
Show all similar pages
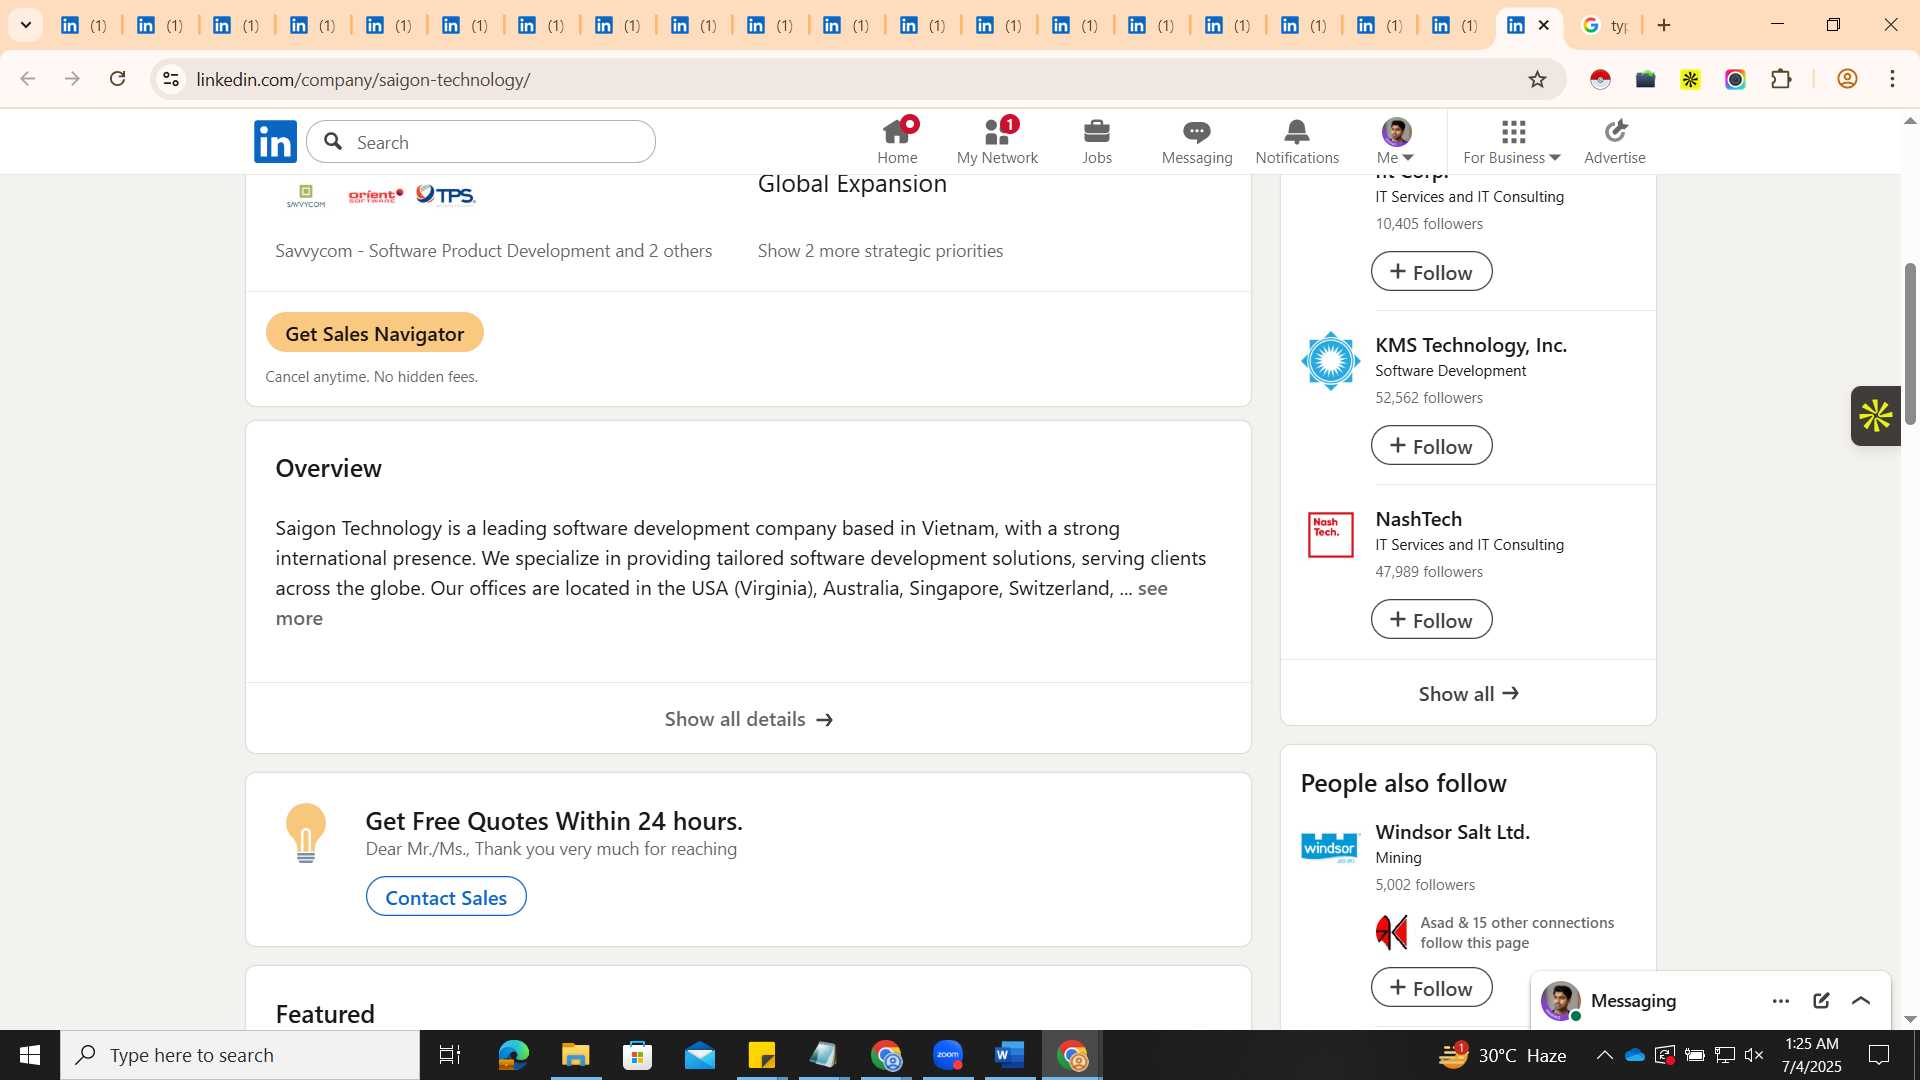(1468, 694)
